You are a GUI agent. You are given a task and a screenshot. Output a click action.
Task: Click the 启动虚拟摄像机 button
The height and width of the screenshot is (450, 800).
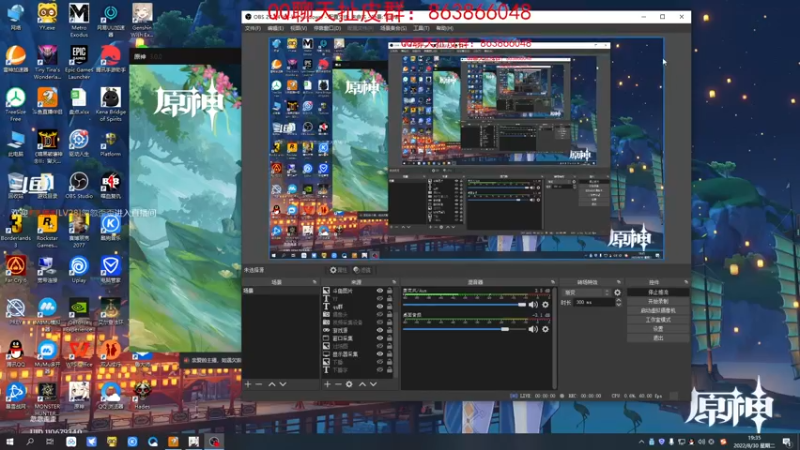pos(658,310)
